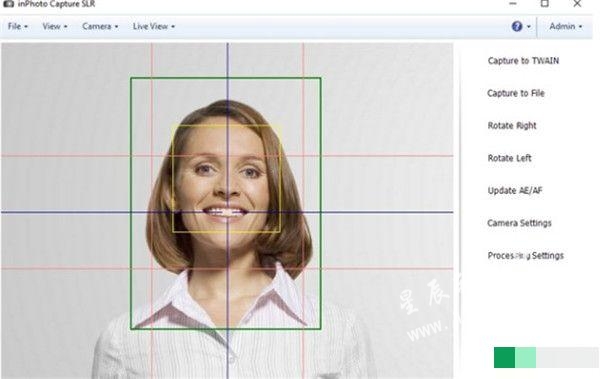
Task: Click Update AE/AF
Action: pyautogui.click(x=515, y=190)
